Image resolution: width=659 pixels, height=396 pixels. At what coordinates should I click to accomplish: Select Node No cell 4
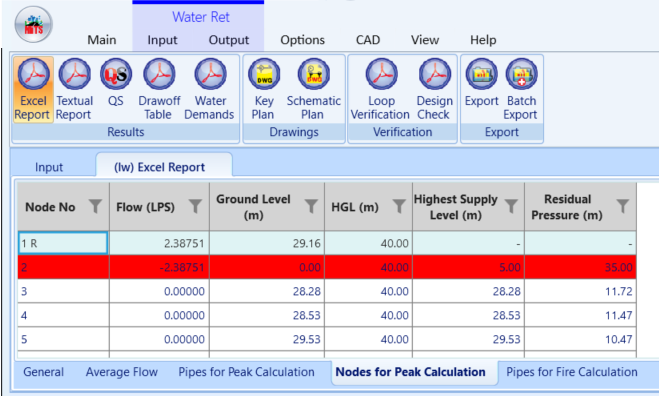(63, 315)
